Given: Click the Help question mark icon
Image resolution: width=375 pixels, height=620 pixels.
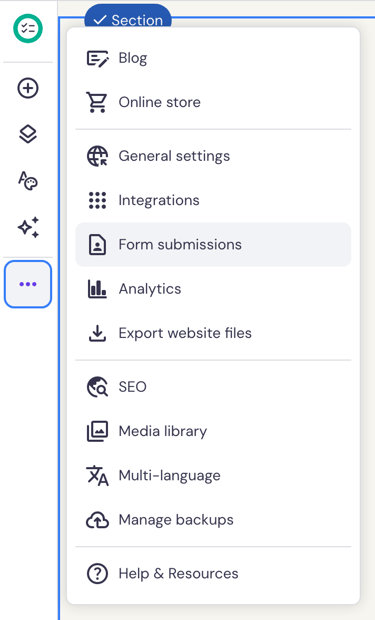Looking at the screenshot, I should tap(97, 573).
